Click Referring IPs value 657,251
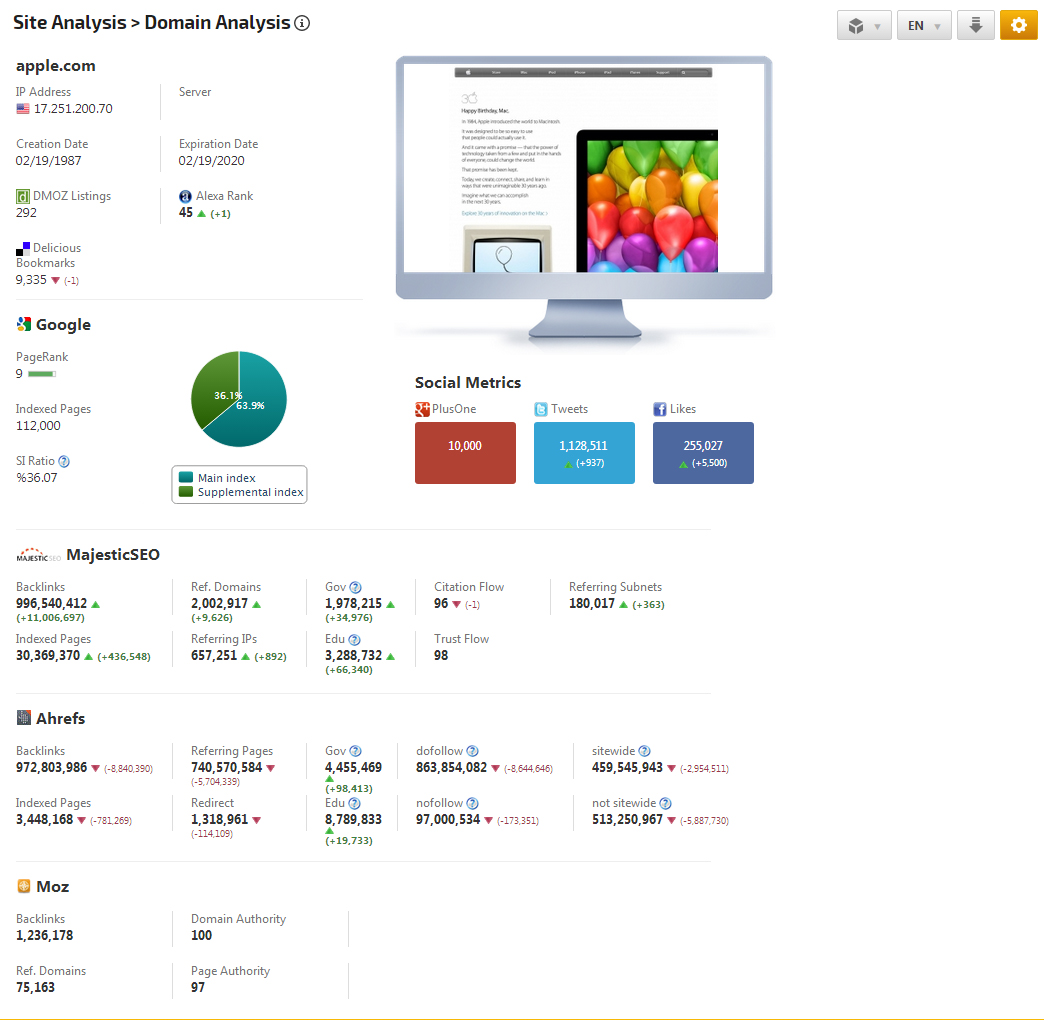The width and height of the screenshot is (1044, 1020). [x=214, y=655]
